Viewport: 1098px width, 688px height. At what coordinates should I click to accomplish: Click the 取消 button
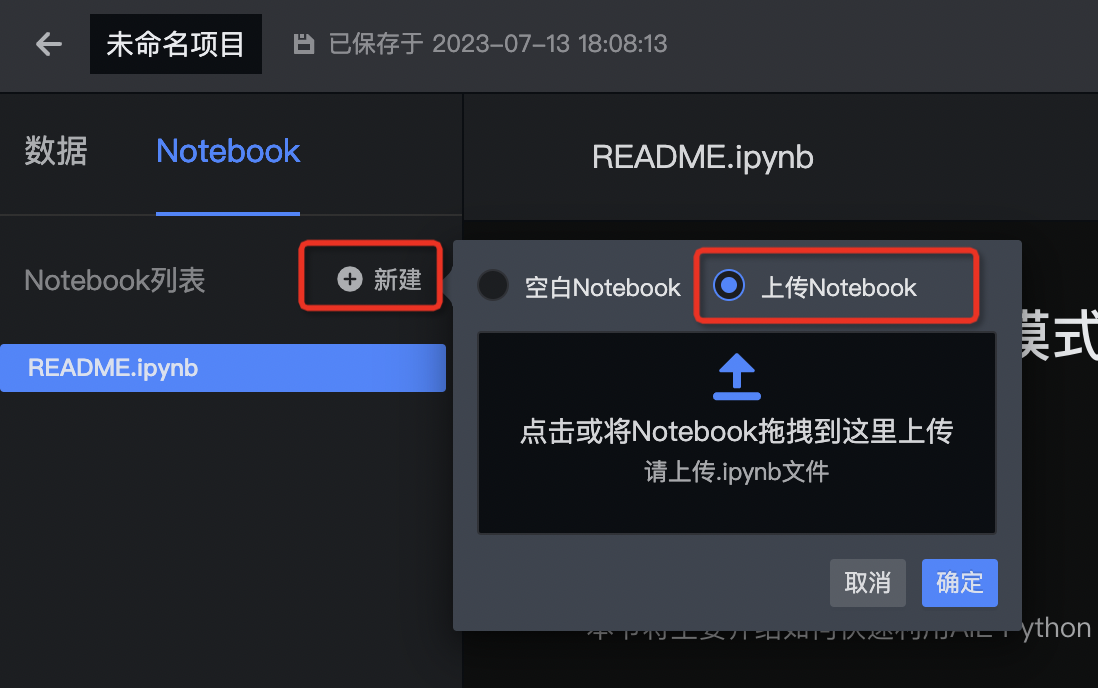coord(868,583)
